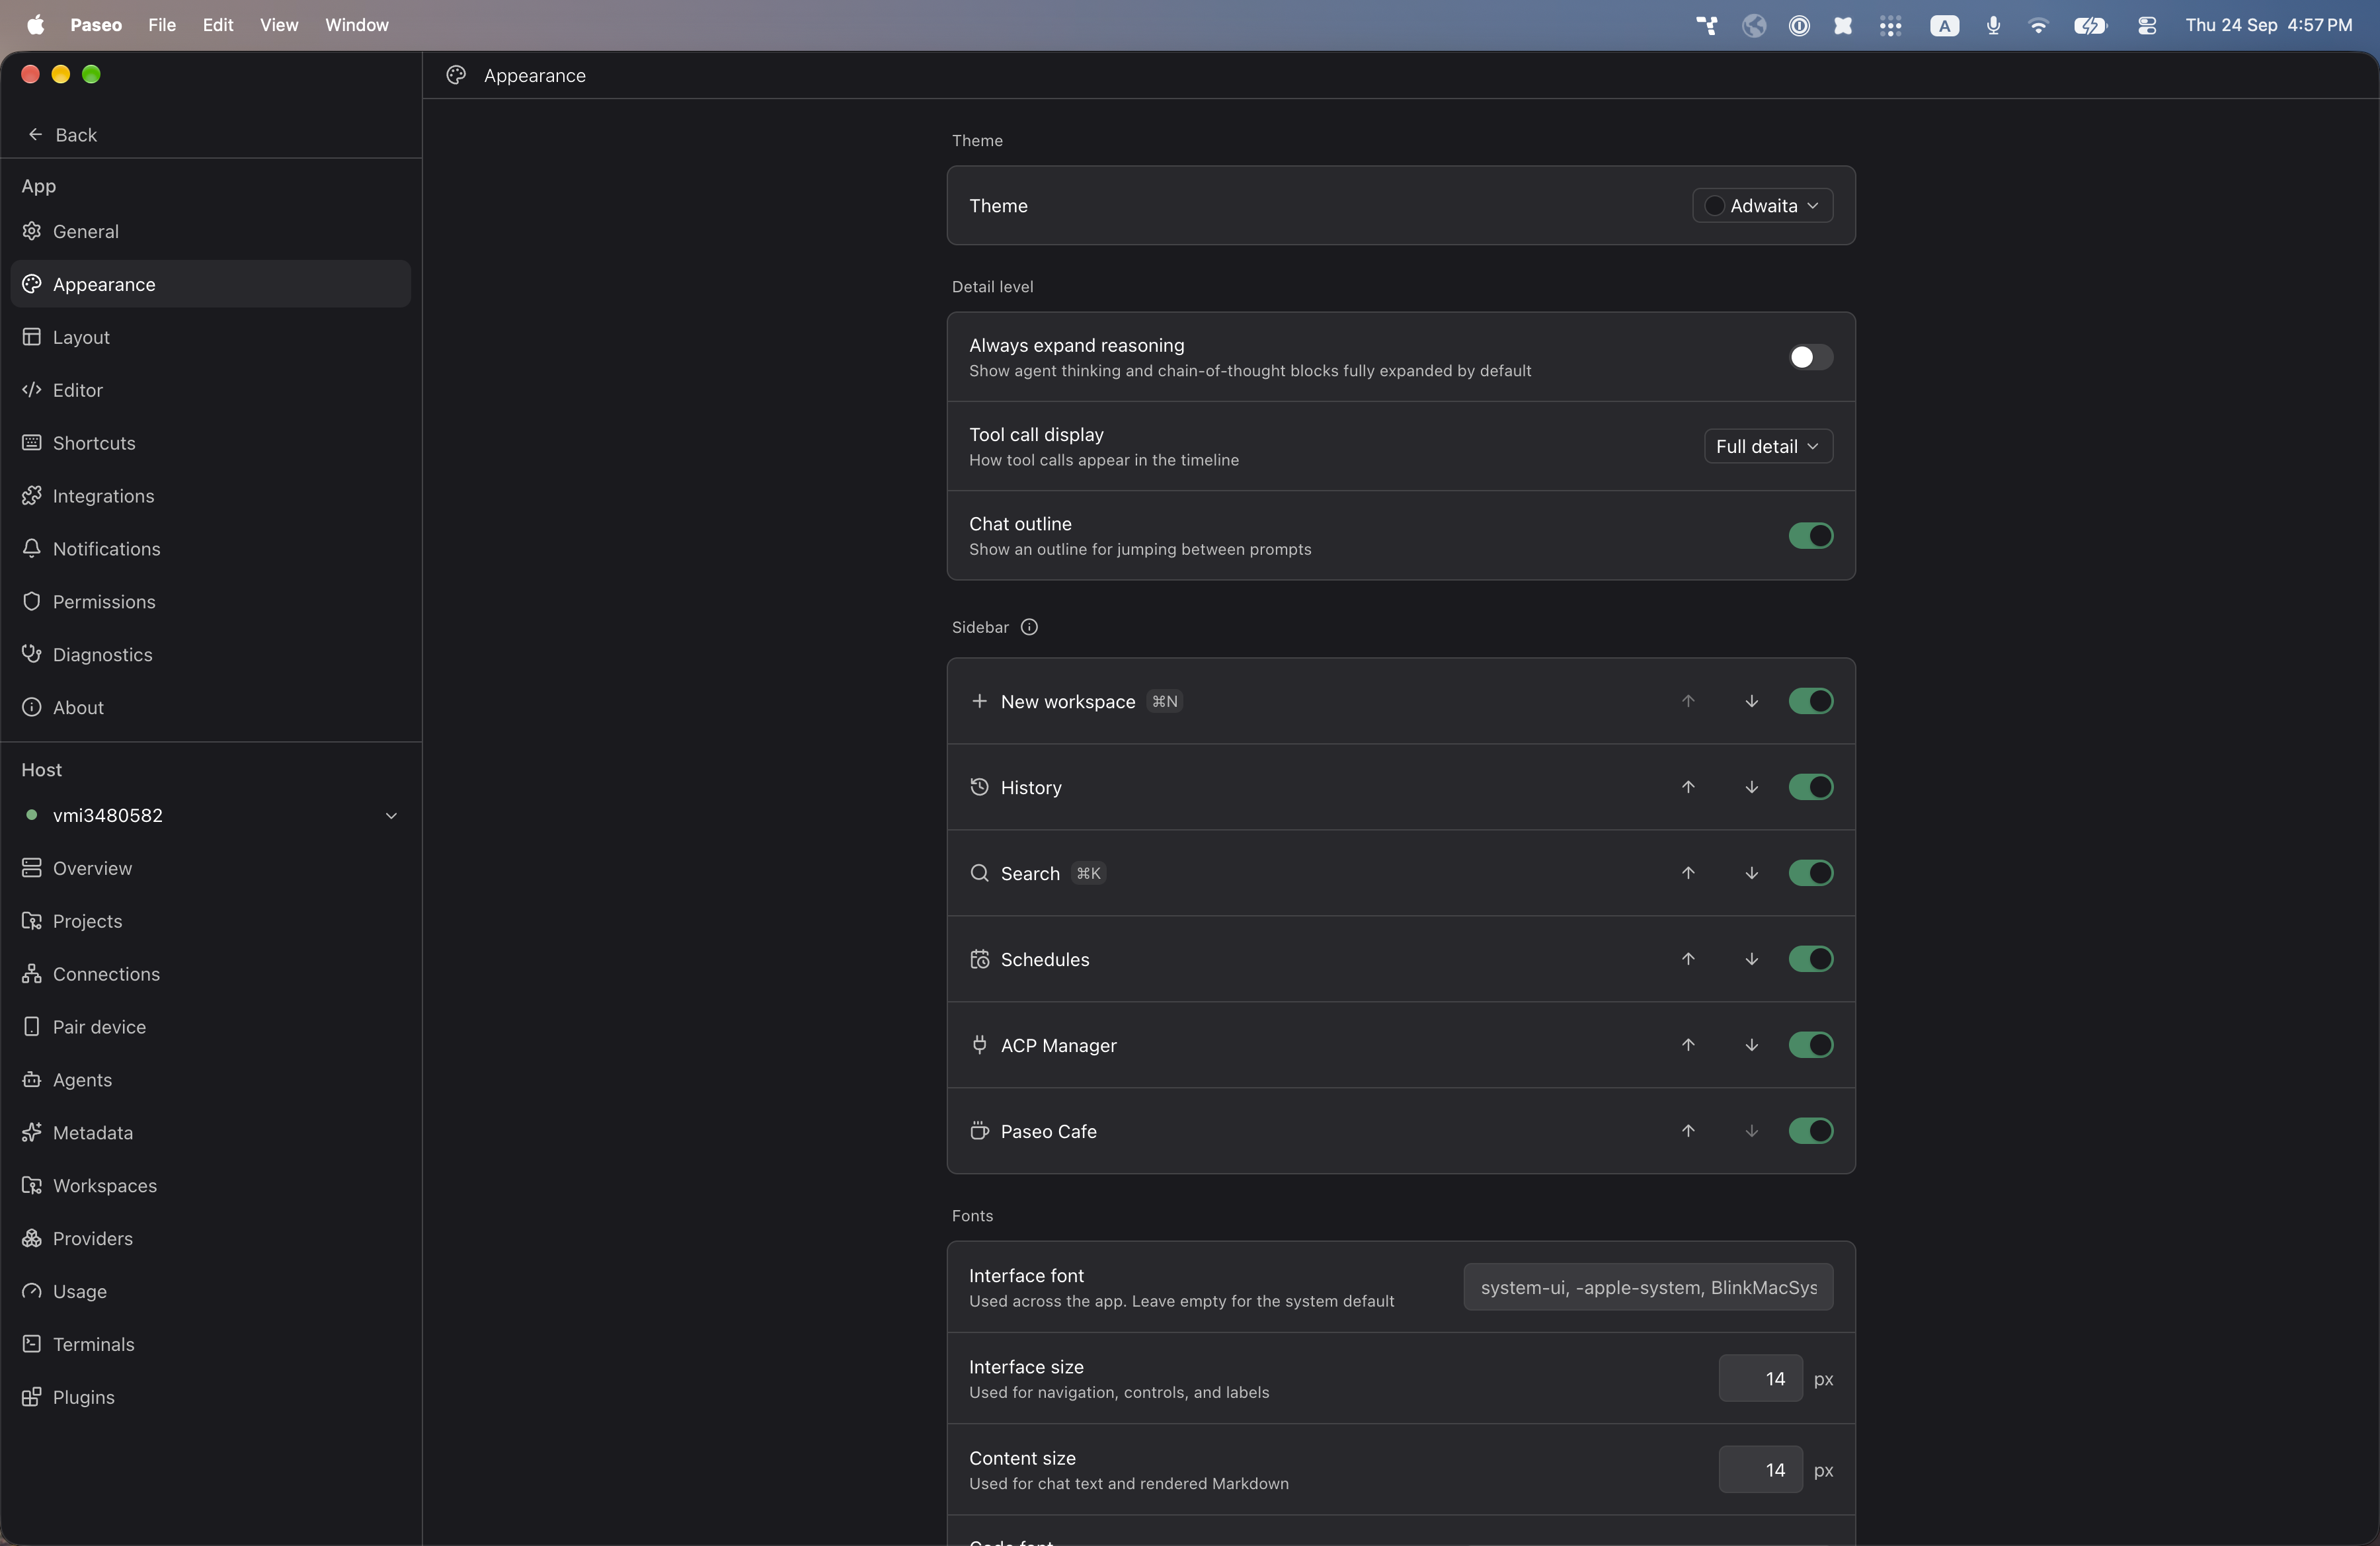Move Paseo Cafe up with arrow
Screen dimensions: 2380x1546
pos(1688,1131)
